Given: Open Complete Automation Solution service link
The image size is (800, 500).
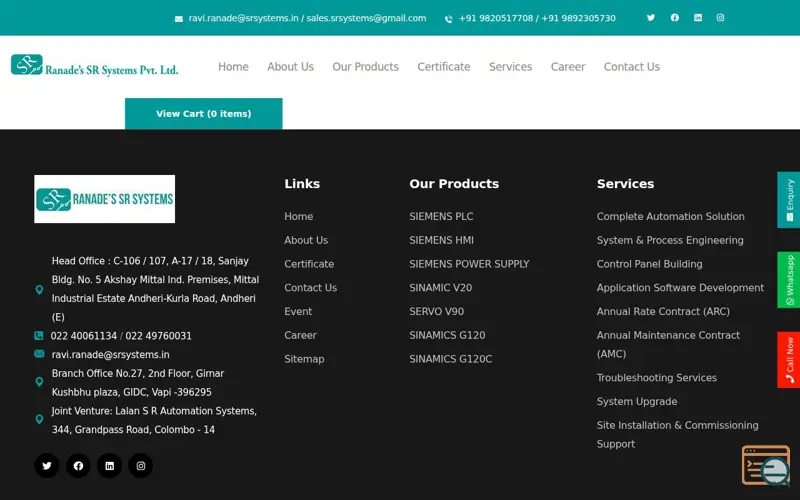Looking at the screenshot, I should (x=670, y=216).
